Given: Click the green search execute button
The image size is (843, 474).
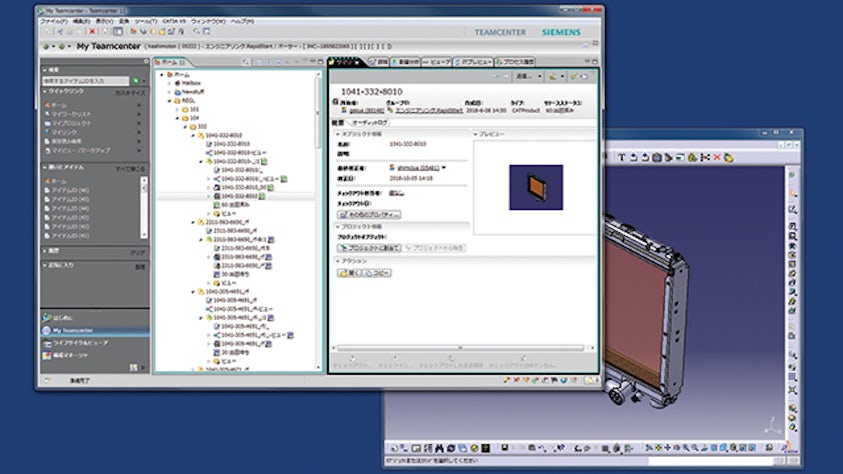Looking at the screenshot, I should [135, 81].
